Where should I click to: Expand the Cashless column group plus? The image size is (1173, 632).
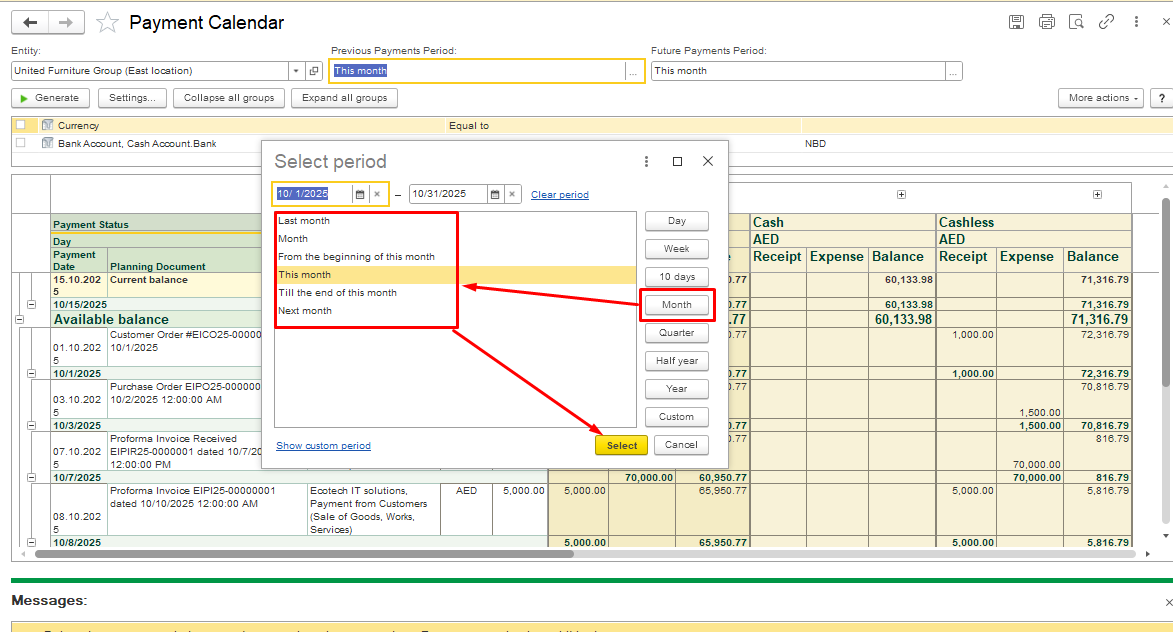coord(1097,194)
